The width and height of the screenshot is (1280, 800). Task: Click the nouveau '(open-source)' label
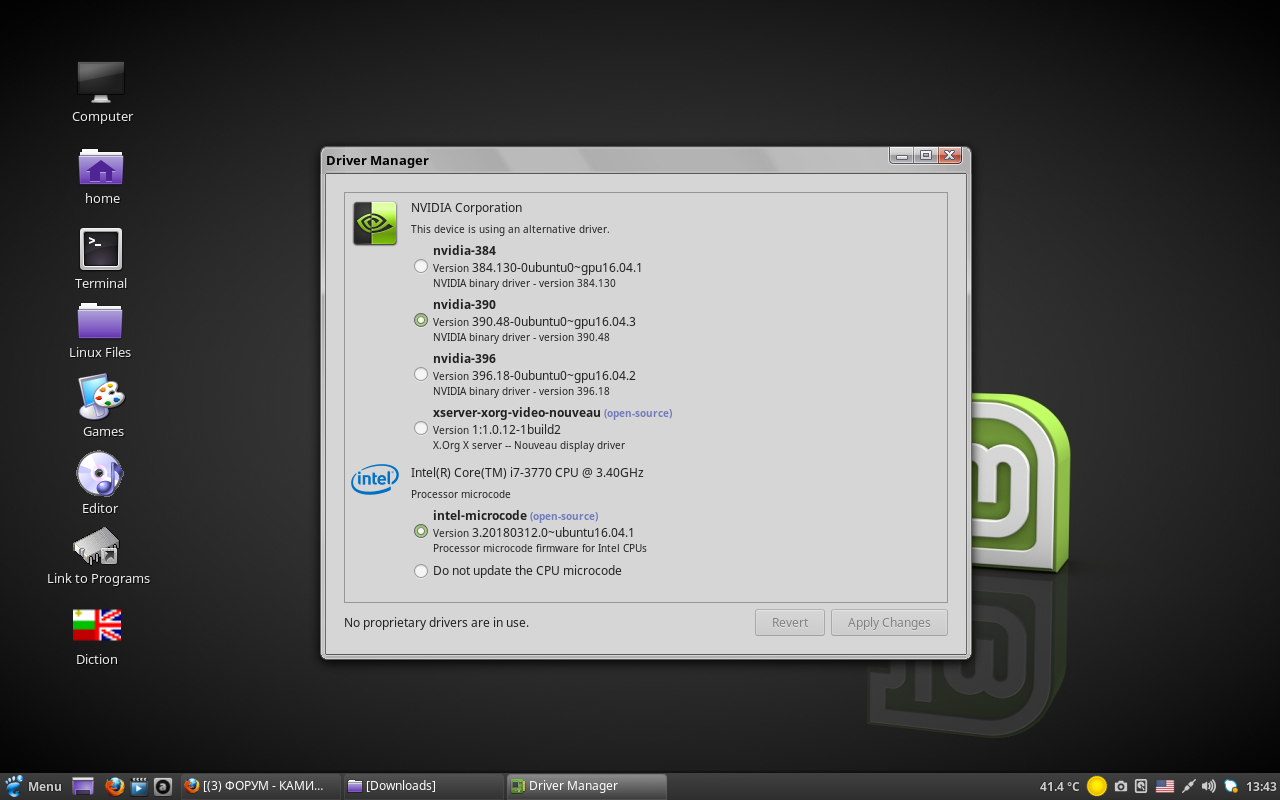[638, 413]
